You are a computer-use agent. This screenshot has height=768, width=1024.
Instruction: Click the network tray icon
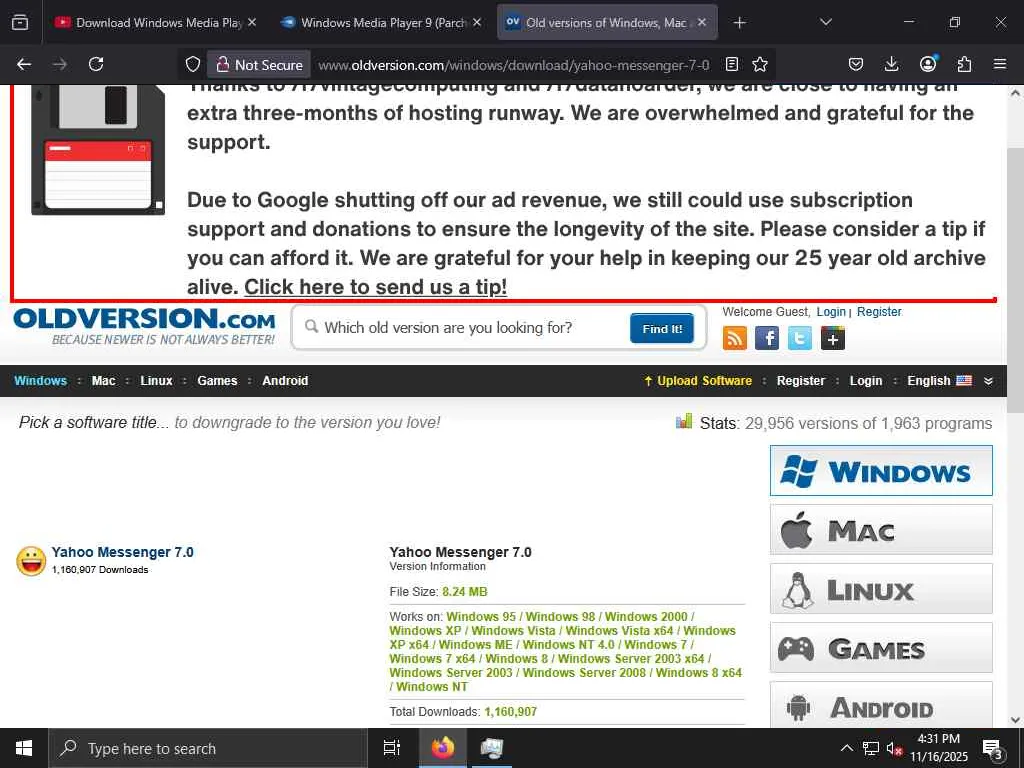[x=871, y=748]
